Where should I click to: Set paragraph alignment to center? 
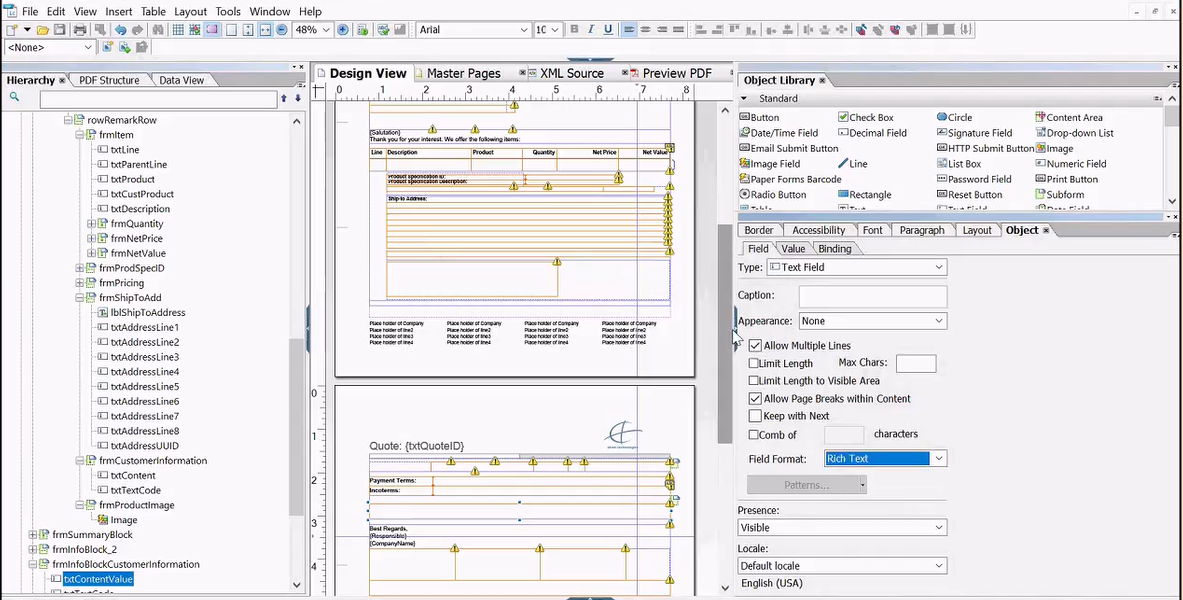point(645,29)
